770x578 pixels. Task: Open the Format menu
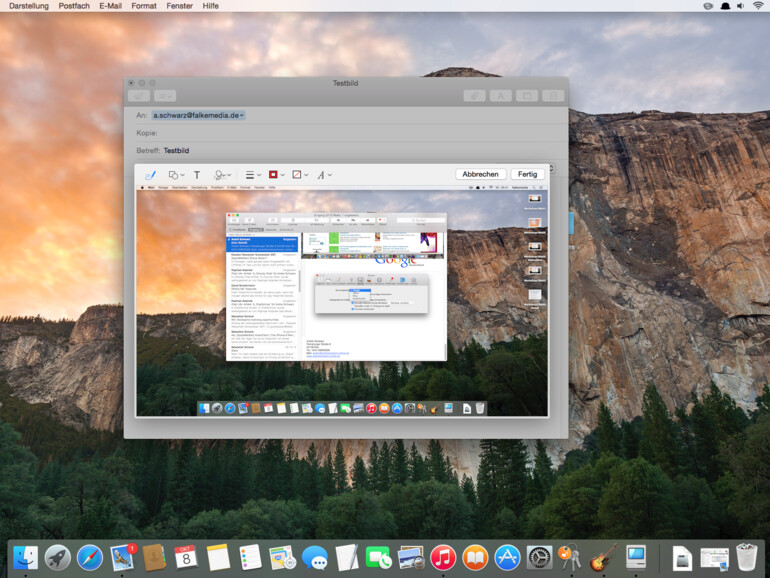[x=144, y=6]
